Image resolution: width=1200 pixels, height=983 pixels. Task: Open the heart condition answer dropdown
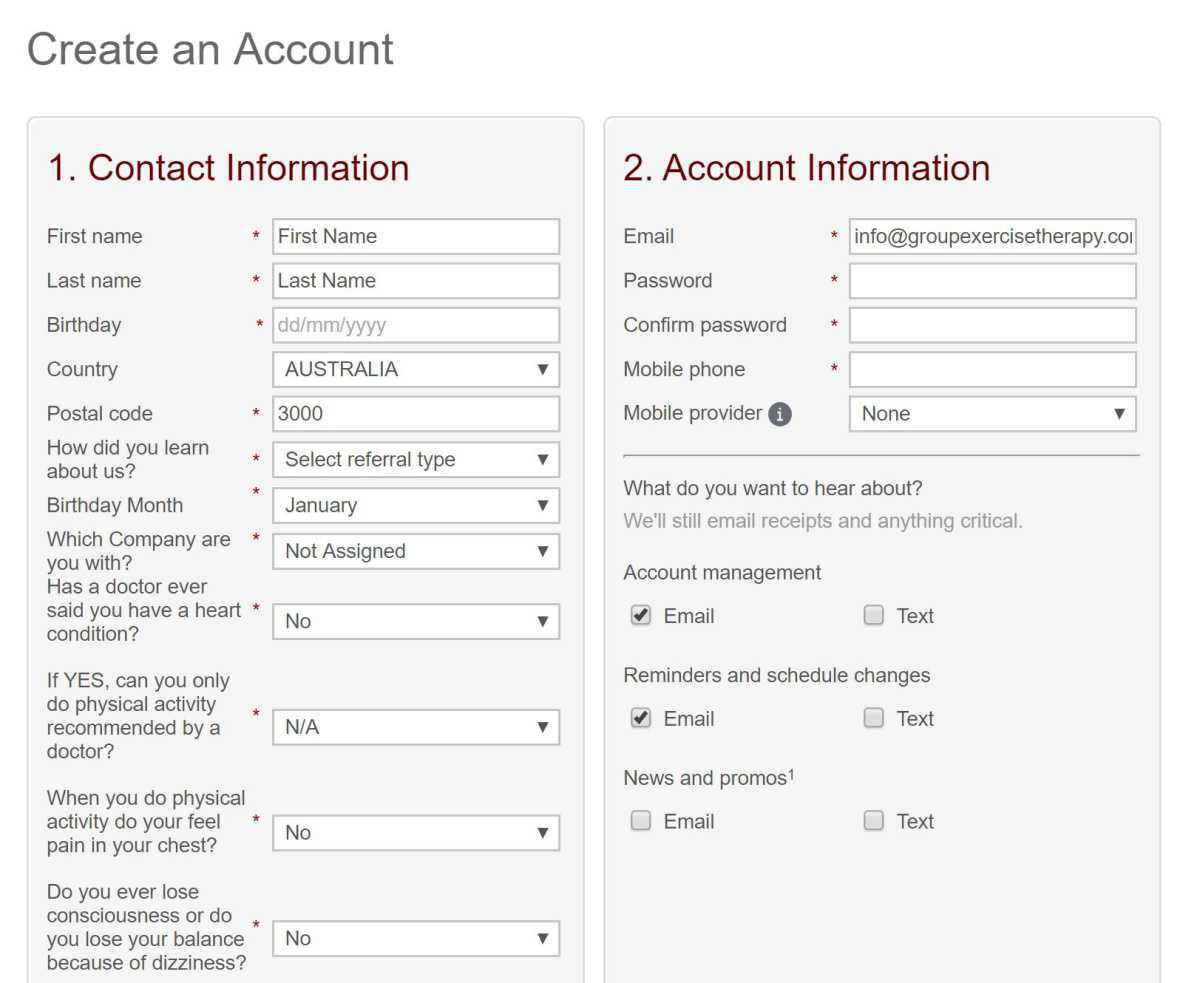(x=416, y=621)
